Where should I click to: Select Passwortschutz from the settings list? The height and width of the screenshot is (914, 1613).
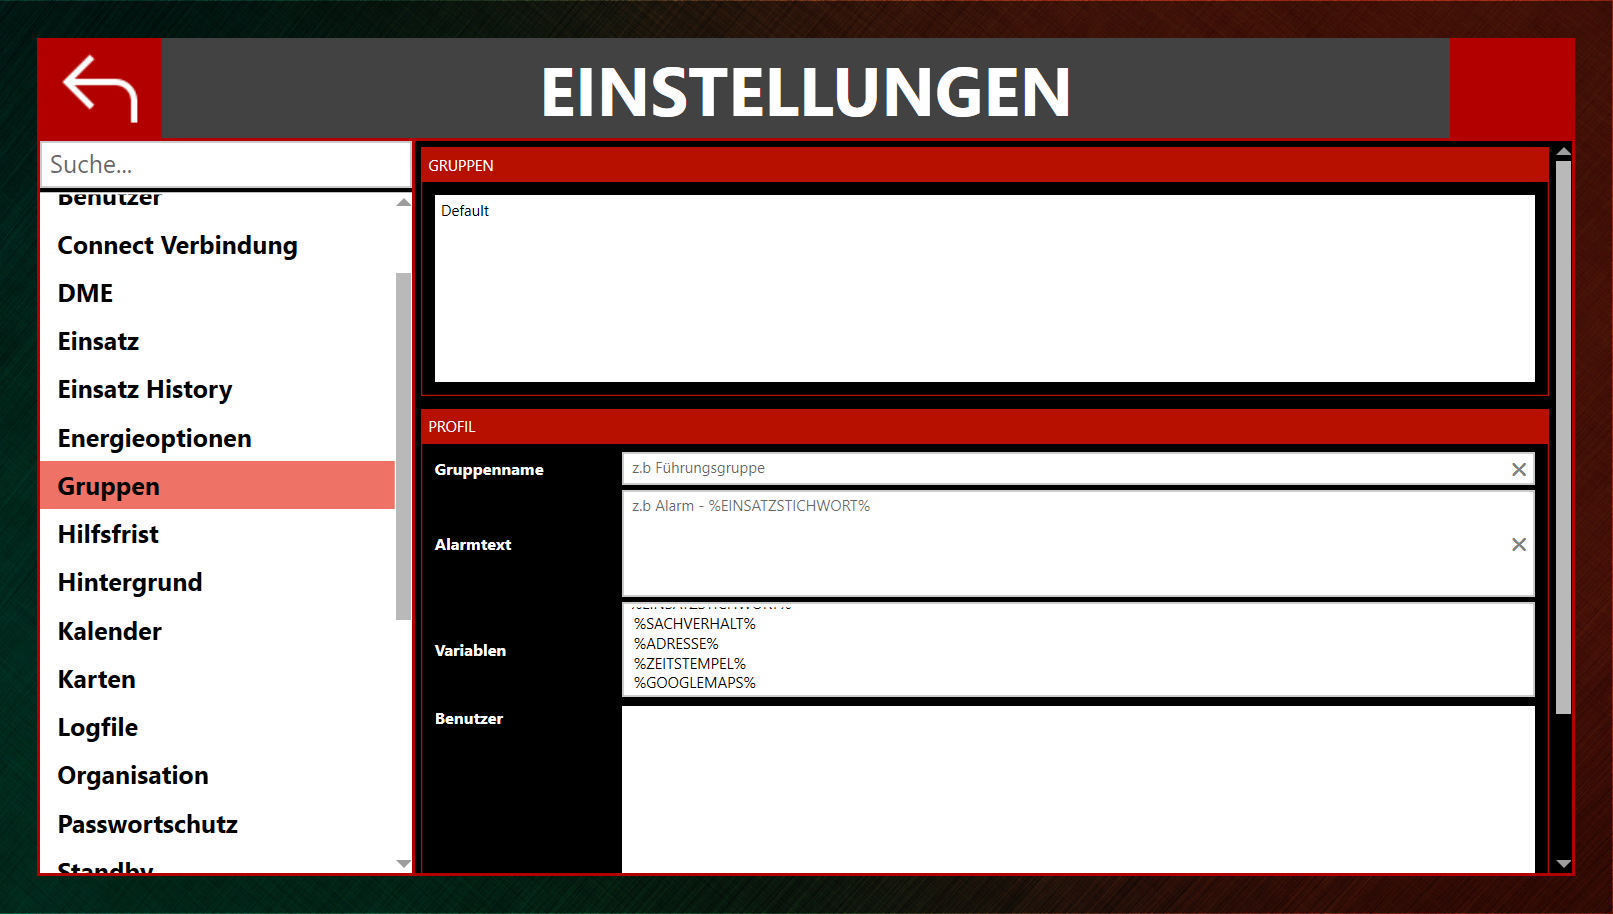coord(147,823)
